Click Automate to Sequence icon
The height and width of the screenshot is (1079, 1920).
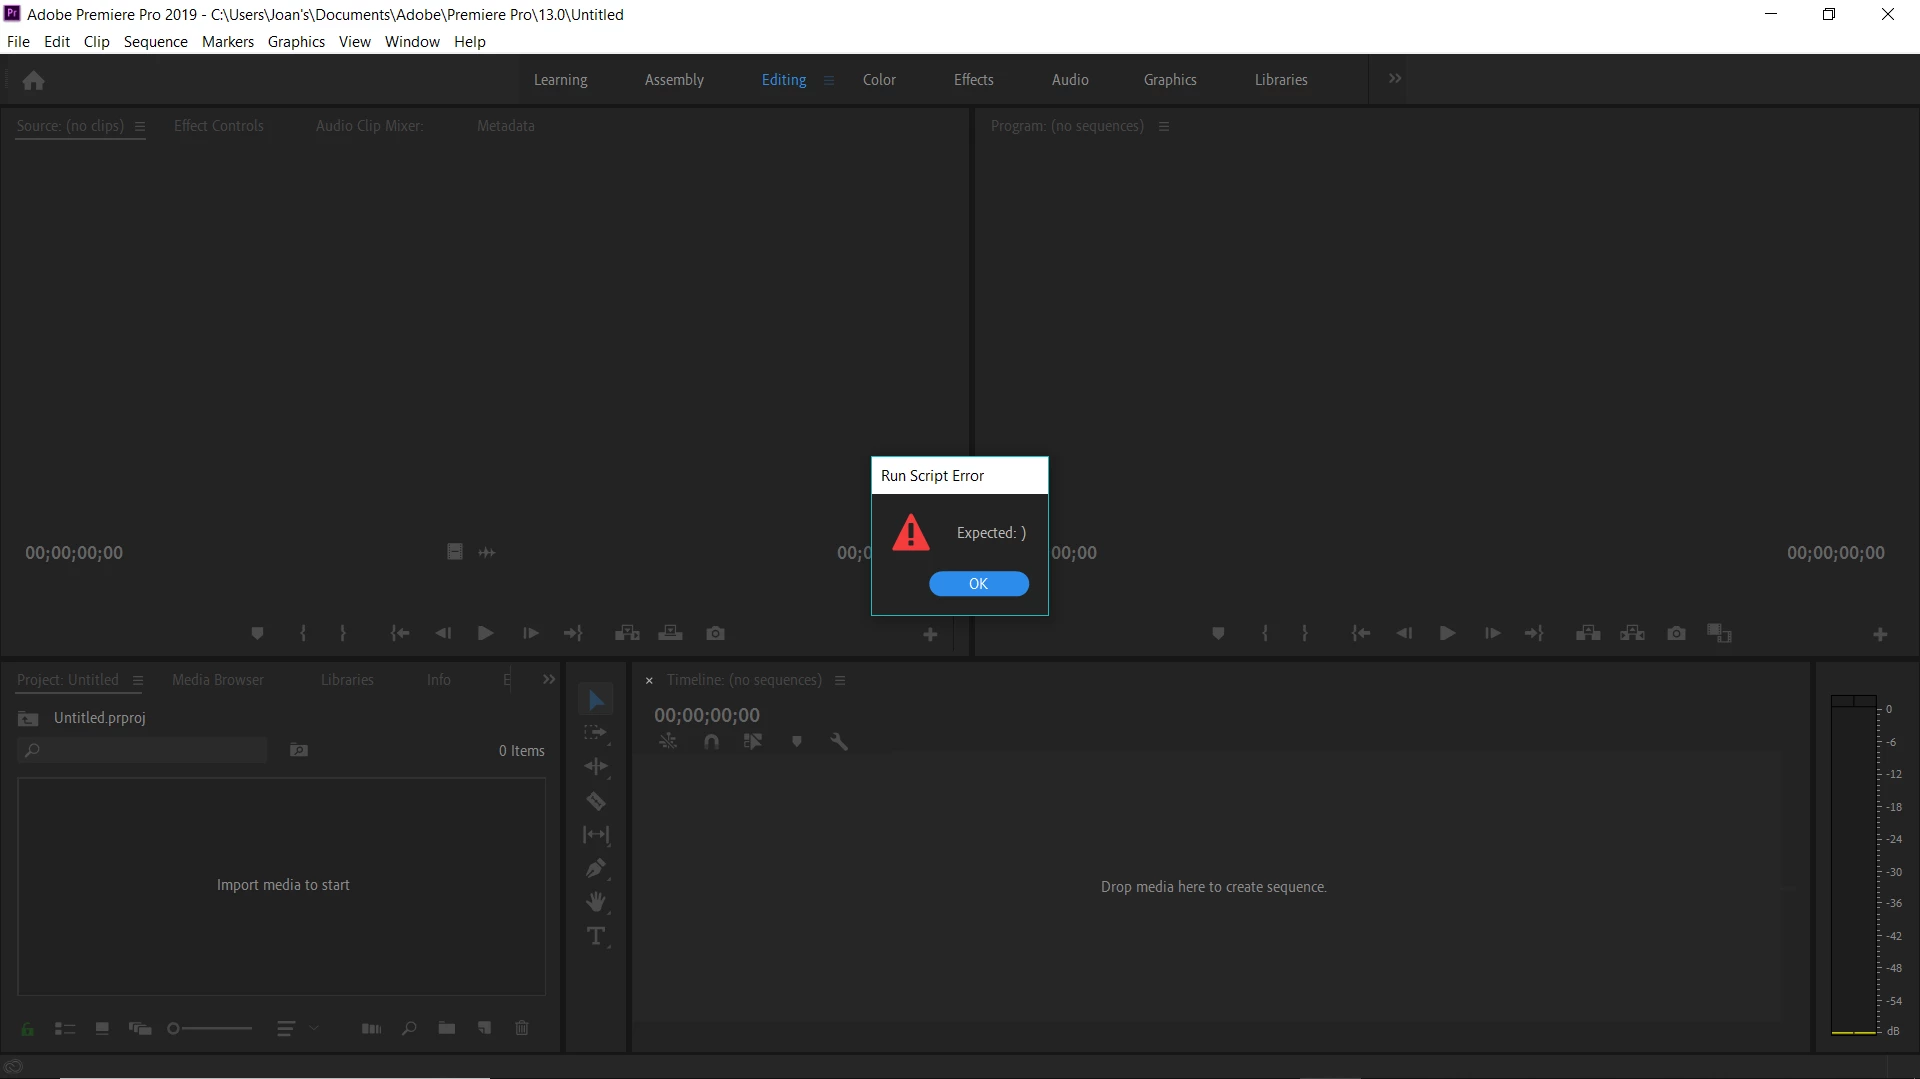point(371,1029)
